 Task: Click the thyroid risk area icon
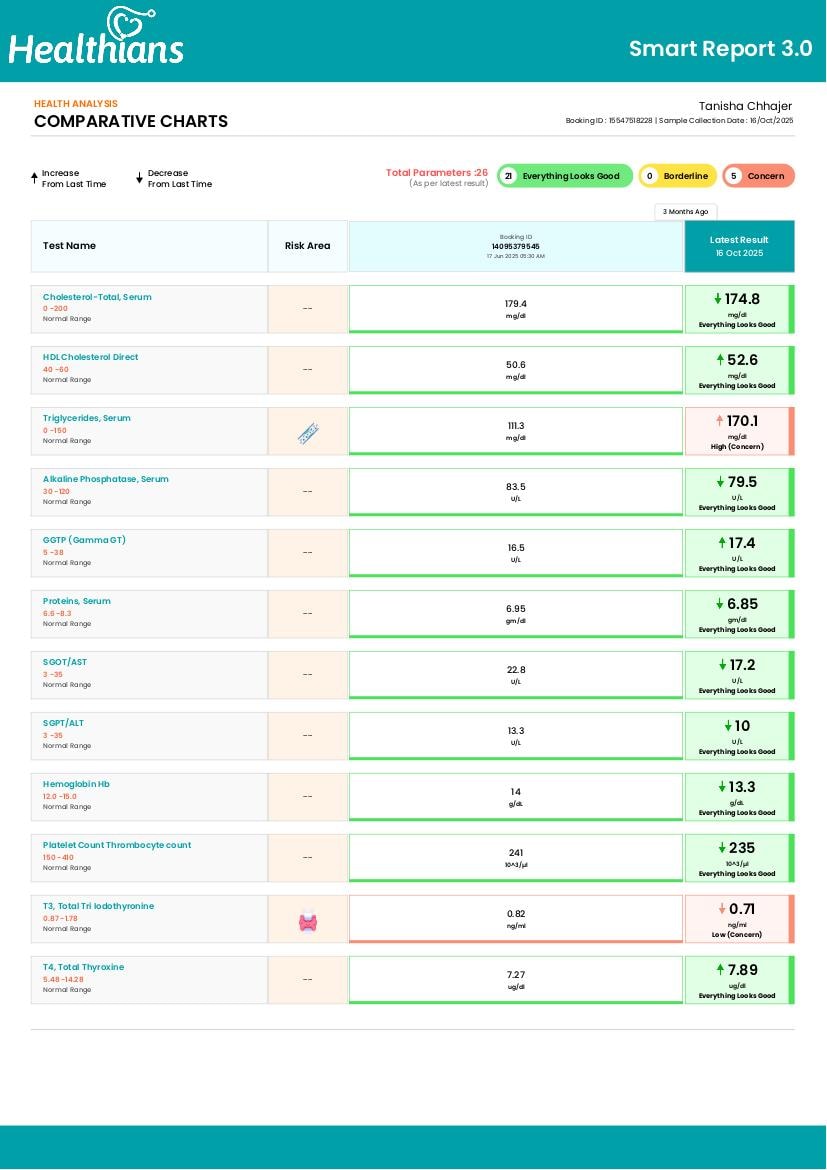[308, 922]
